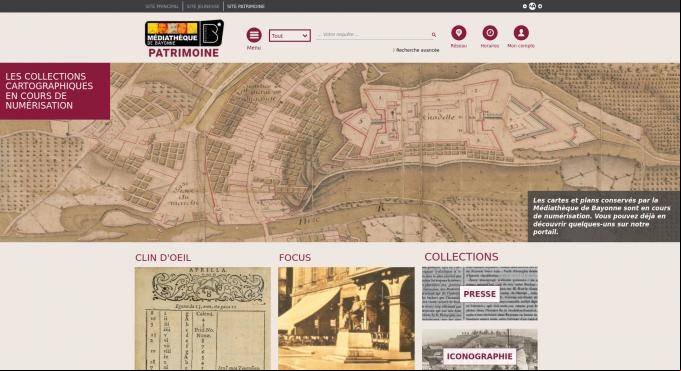Click into the Votre requête search field
The height and width of the screenshot is (371, 681).
click(x=374, y=35)
